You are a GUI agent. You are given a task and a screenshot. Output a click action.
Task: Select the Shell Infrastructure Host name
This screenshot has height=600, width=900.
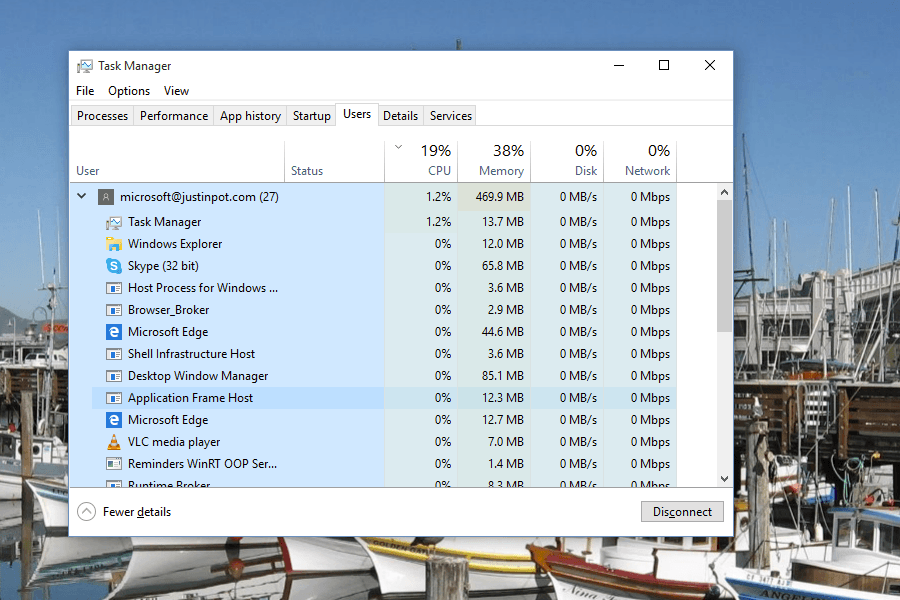191,354
